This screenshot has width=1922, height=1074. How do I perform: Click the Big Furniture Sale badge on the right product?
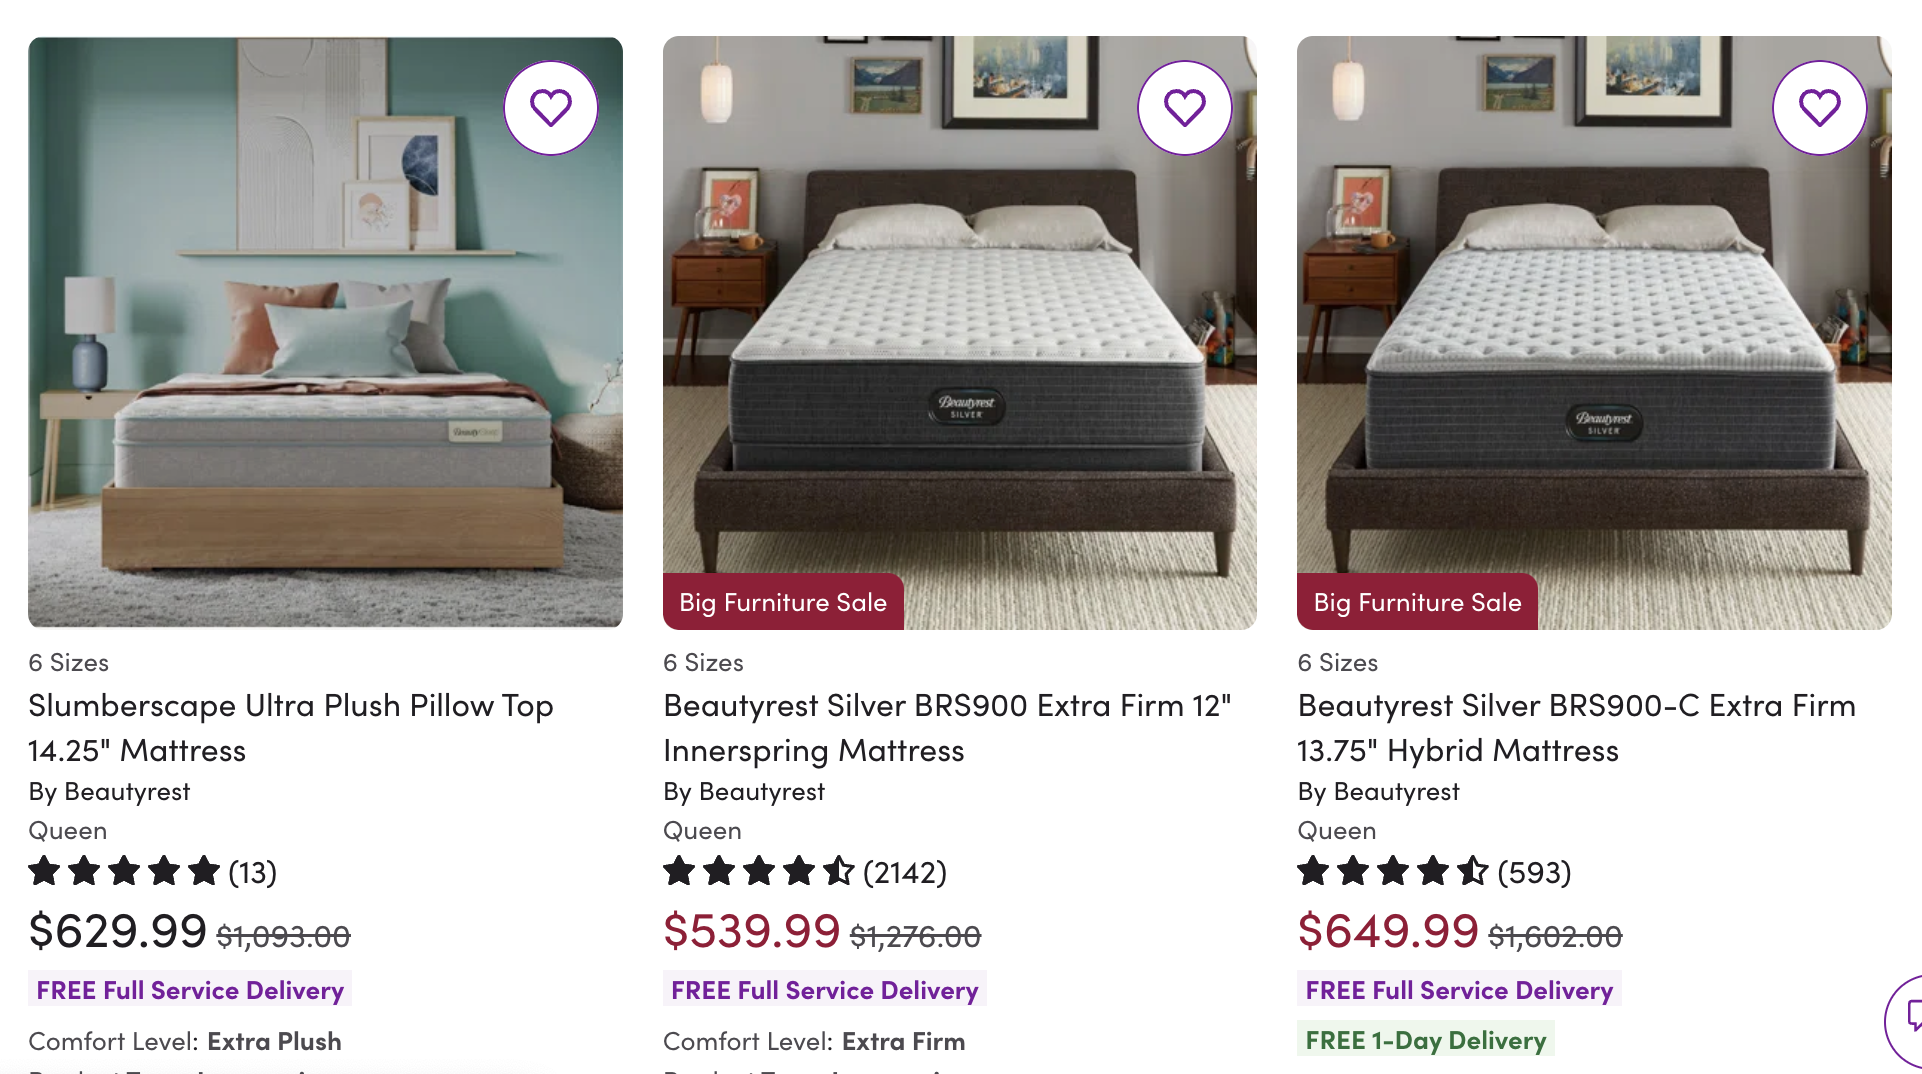click(x=1416, y=601)
